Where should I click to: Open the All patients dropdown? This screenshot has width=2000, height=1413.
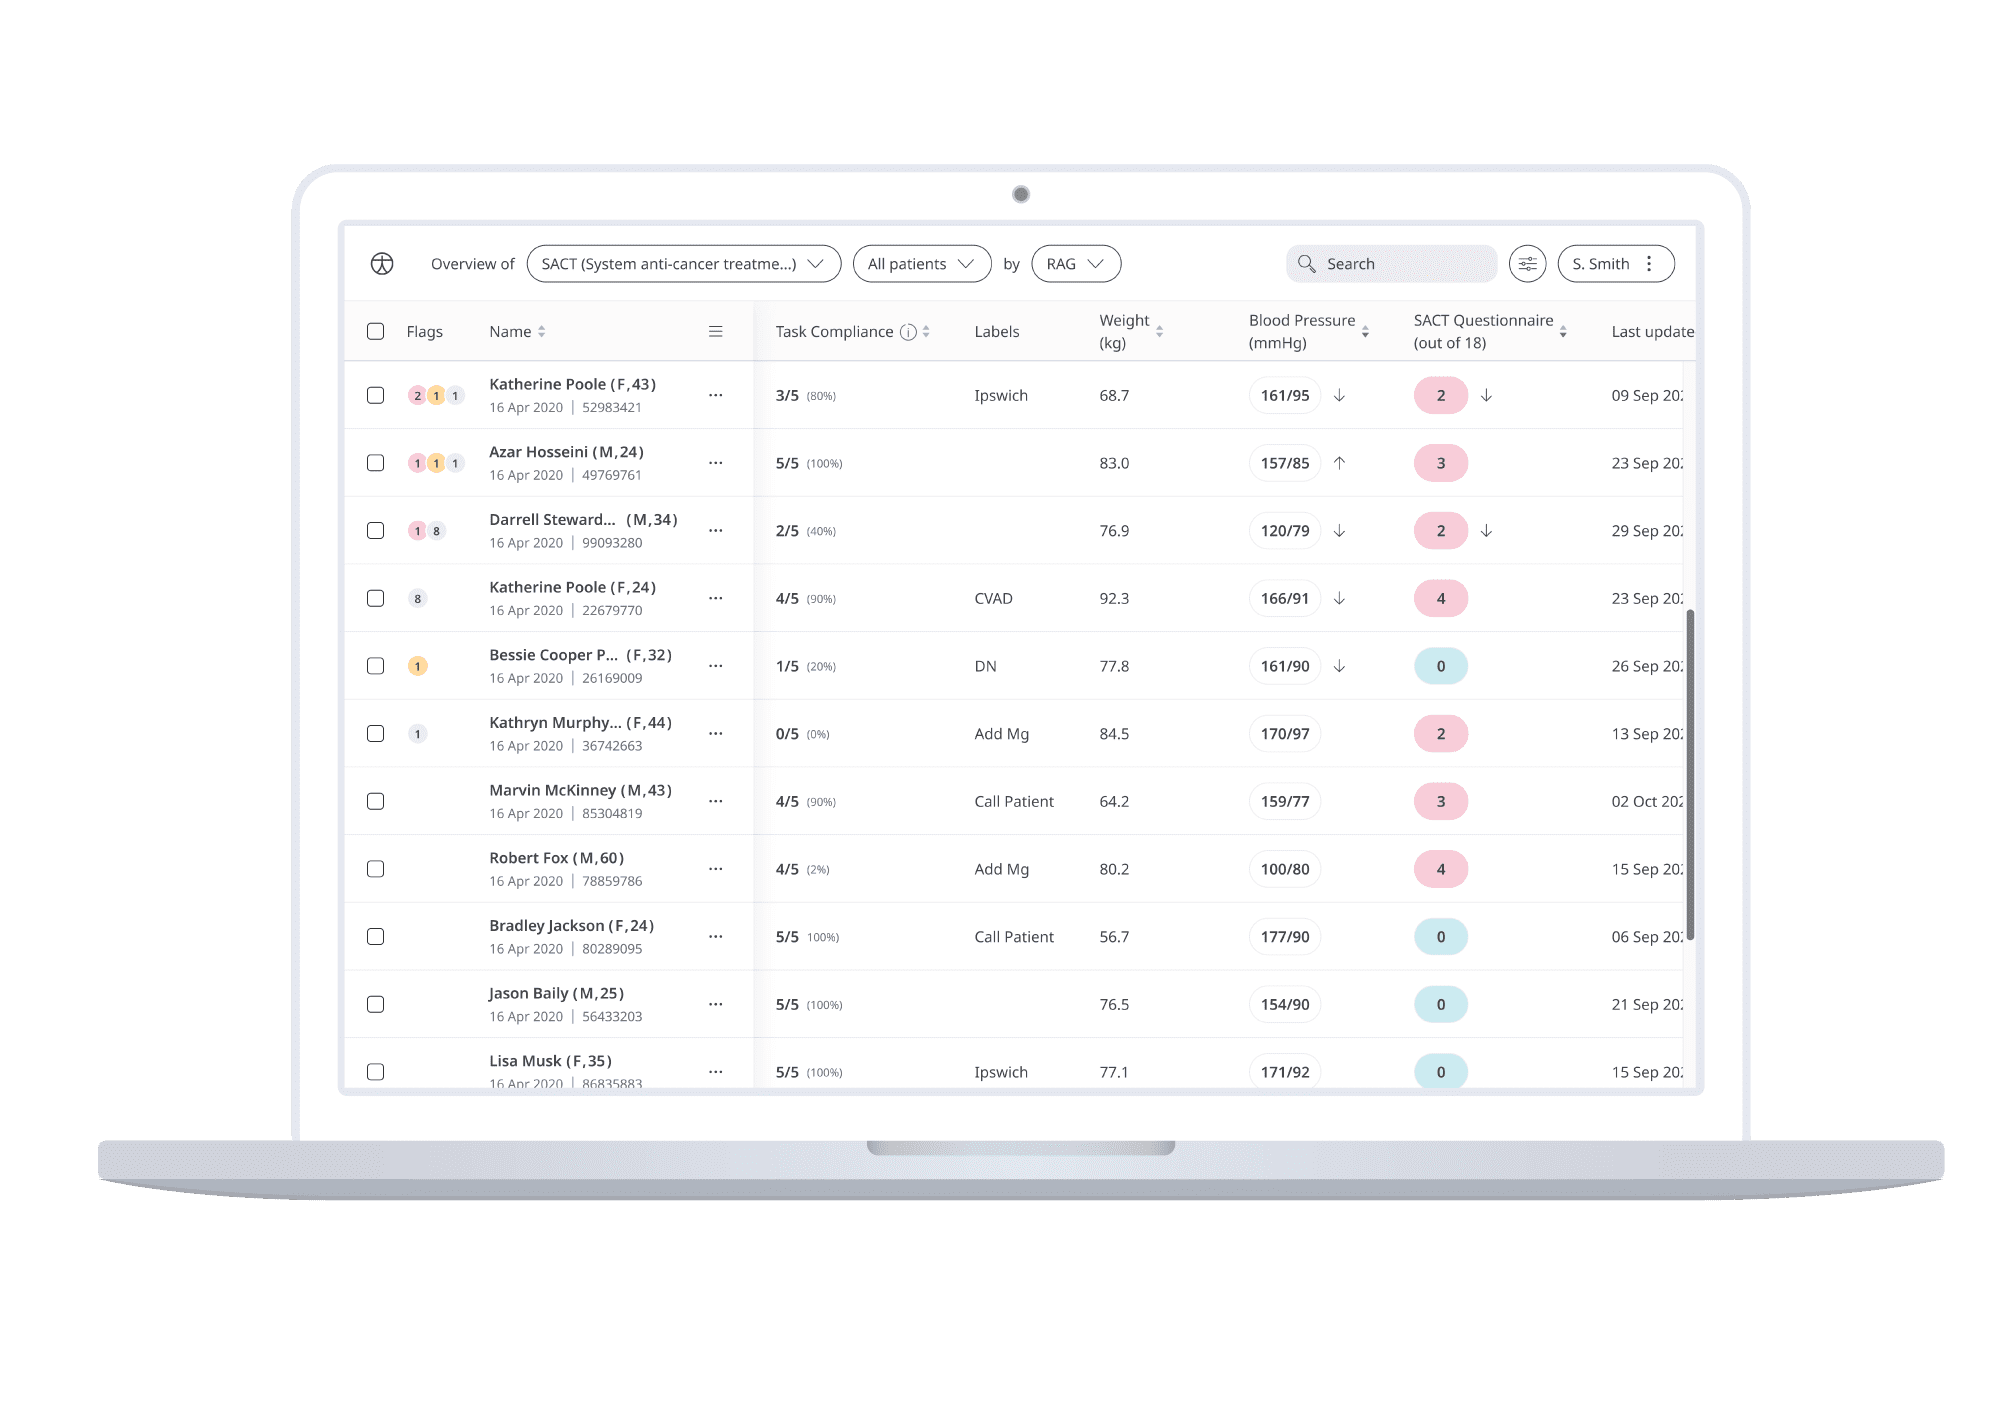[x=921, y=263]
